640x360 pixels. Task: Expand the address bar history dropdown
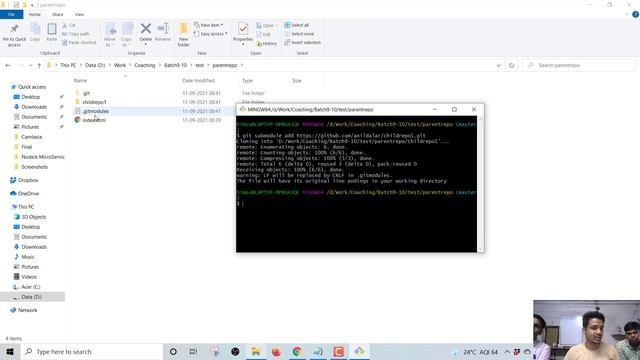(x=498, y=65)
